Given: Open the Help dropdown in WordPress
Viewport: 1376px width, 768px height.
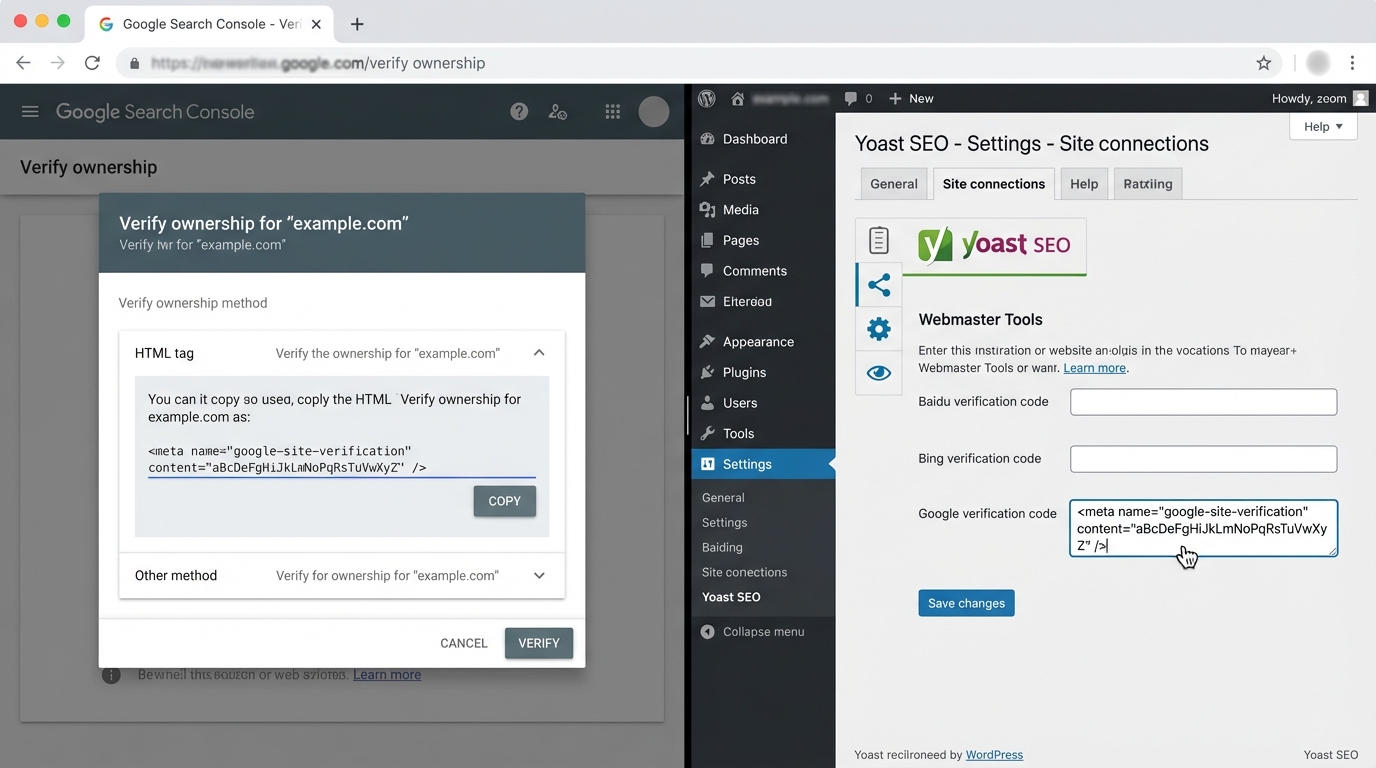Looking at the screenshot, I should coord(1322,126).
